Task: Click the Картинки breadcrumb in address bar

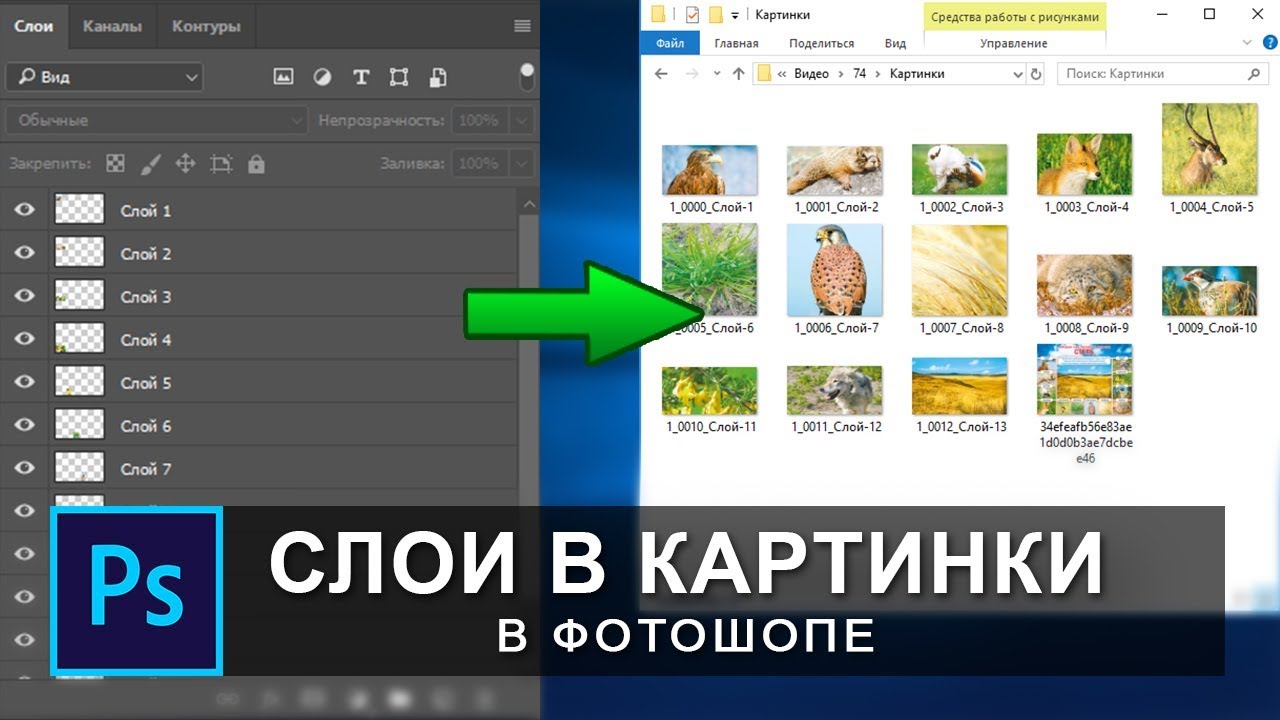Action: point(917,73)
